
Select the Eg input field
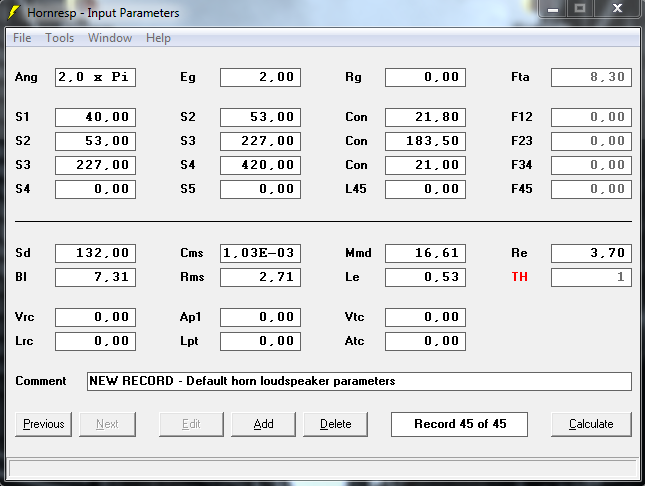(x=260, y=77)
